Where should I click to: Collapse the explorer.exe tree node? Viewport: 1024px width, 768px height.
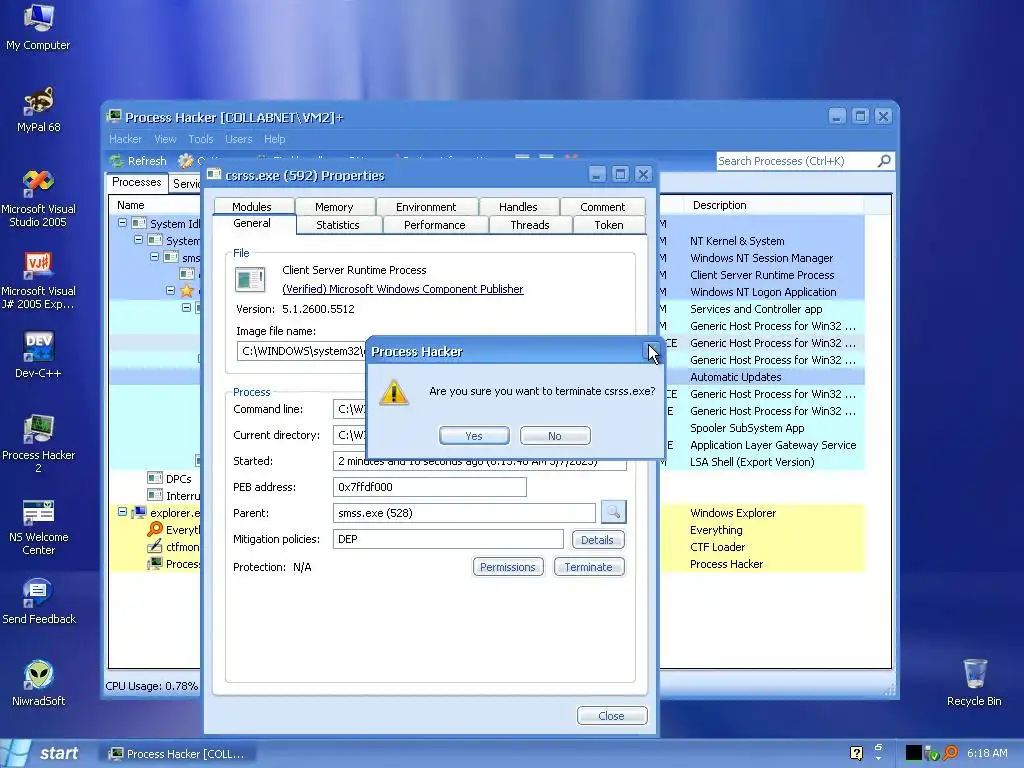click(x=122, y=513)
